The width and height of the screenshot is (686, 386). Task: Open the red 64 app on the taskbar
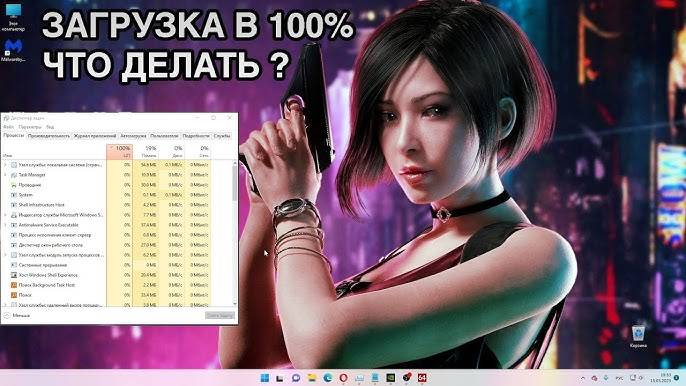(422, 378)
